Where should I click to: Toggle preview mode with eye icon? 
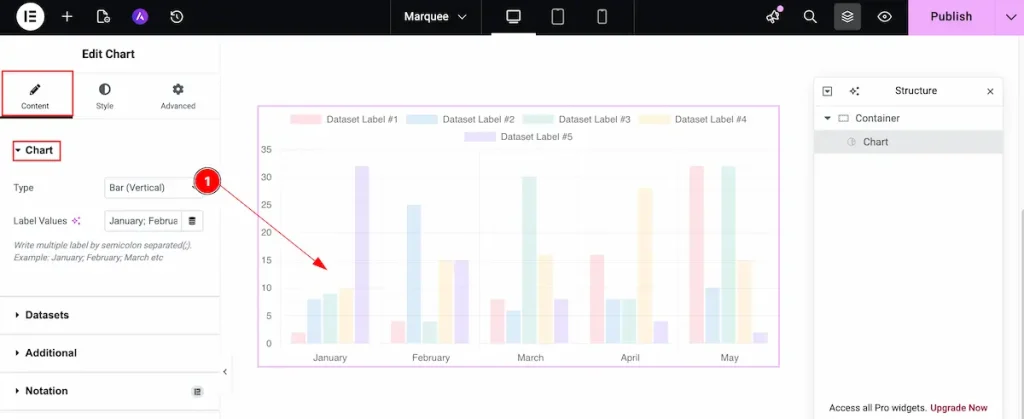(x=884, y=17)
